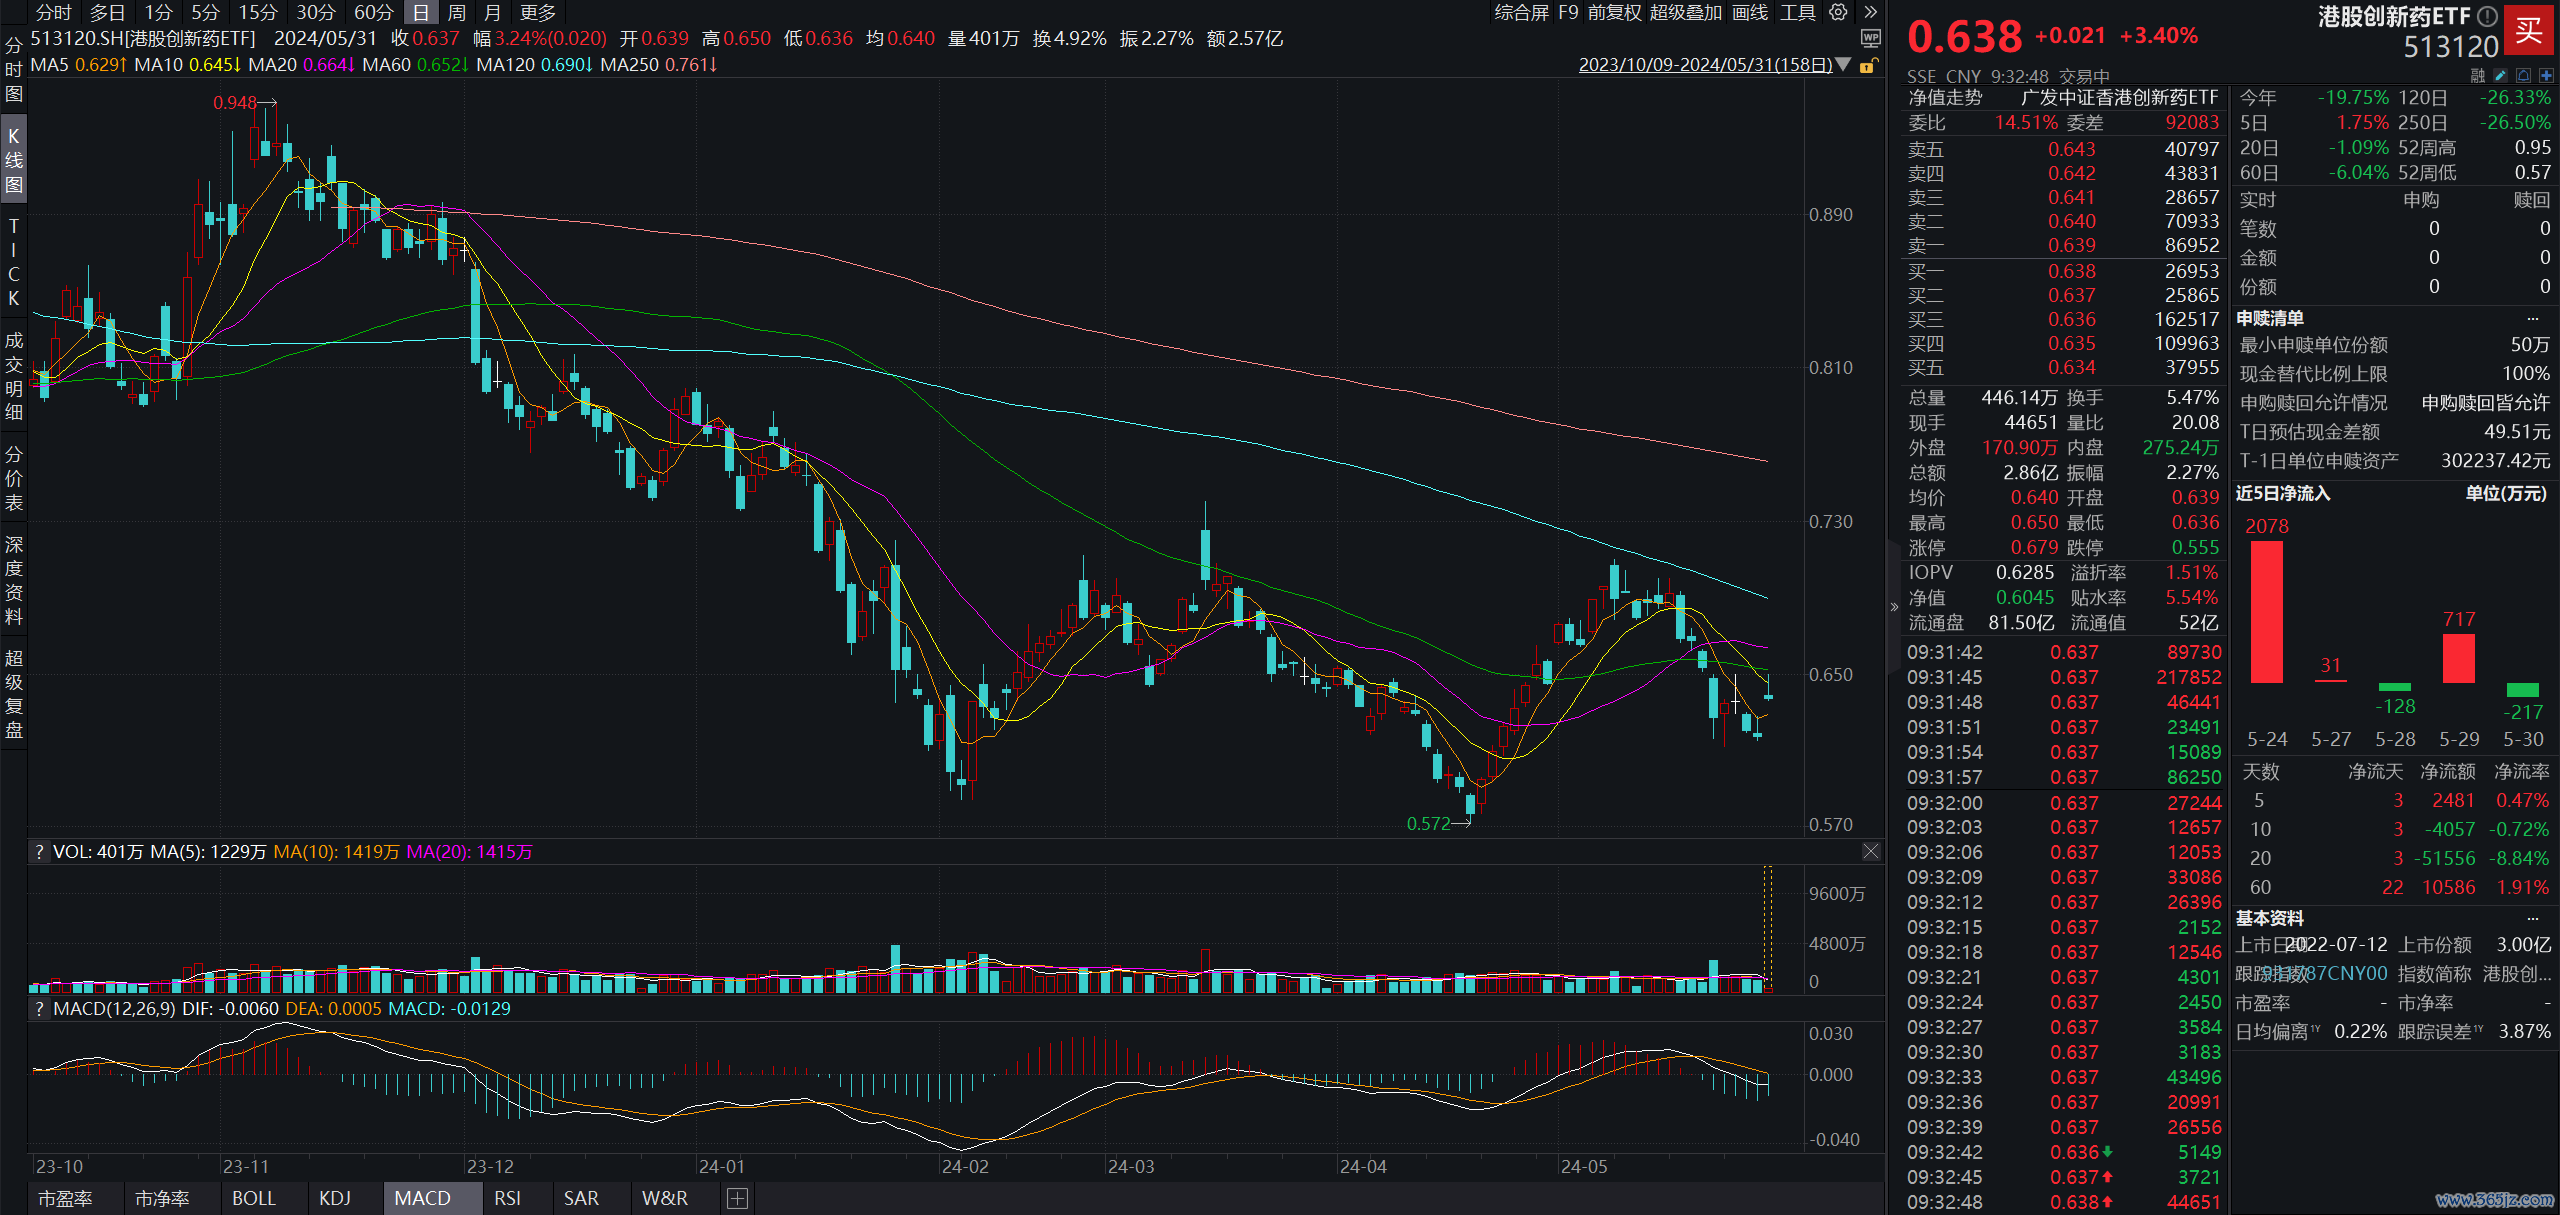
Task: Click the red 买 buy button
Action: point(2528,30)
